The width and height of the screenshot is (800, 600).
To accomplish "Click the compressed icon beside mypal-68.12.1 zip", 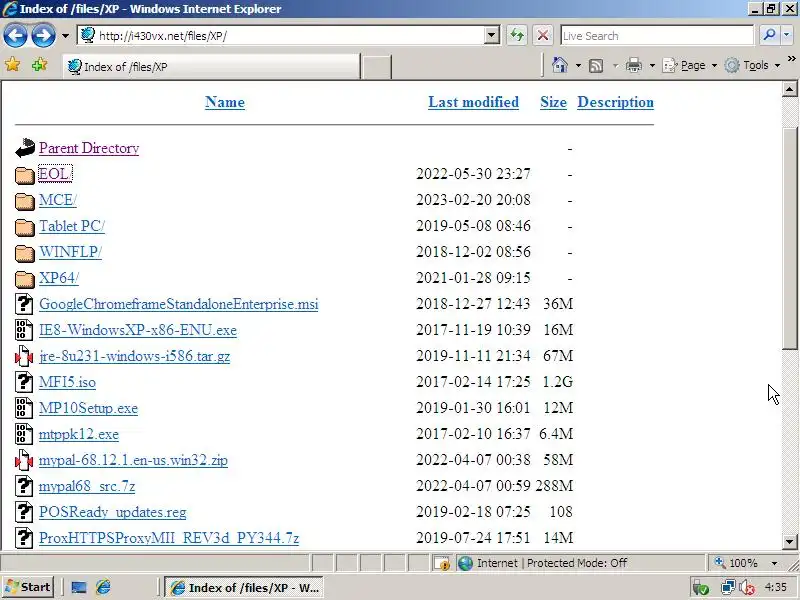I will [x=24, y=460].
